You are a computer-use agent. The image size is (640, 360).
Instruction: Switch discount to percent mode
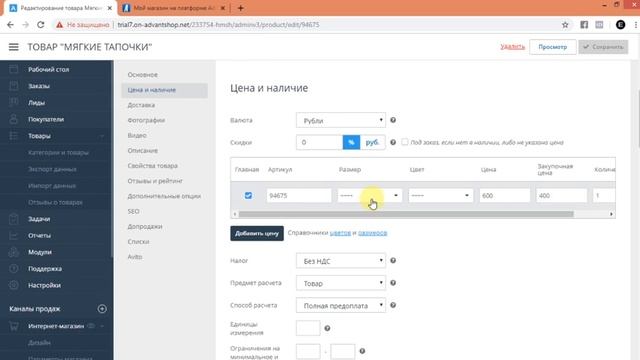click(x=351, y=142)
